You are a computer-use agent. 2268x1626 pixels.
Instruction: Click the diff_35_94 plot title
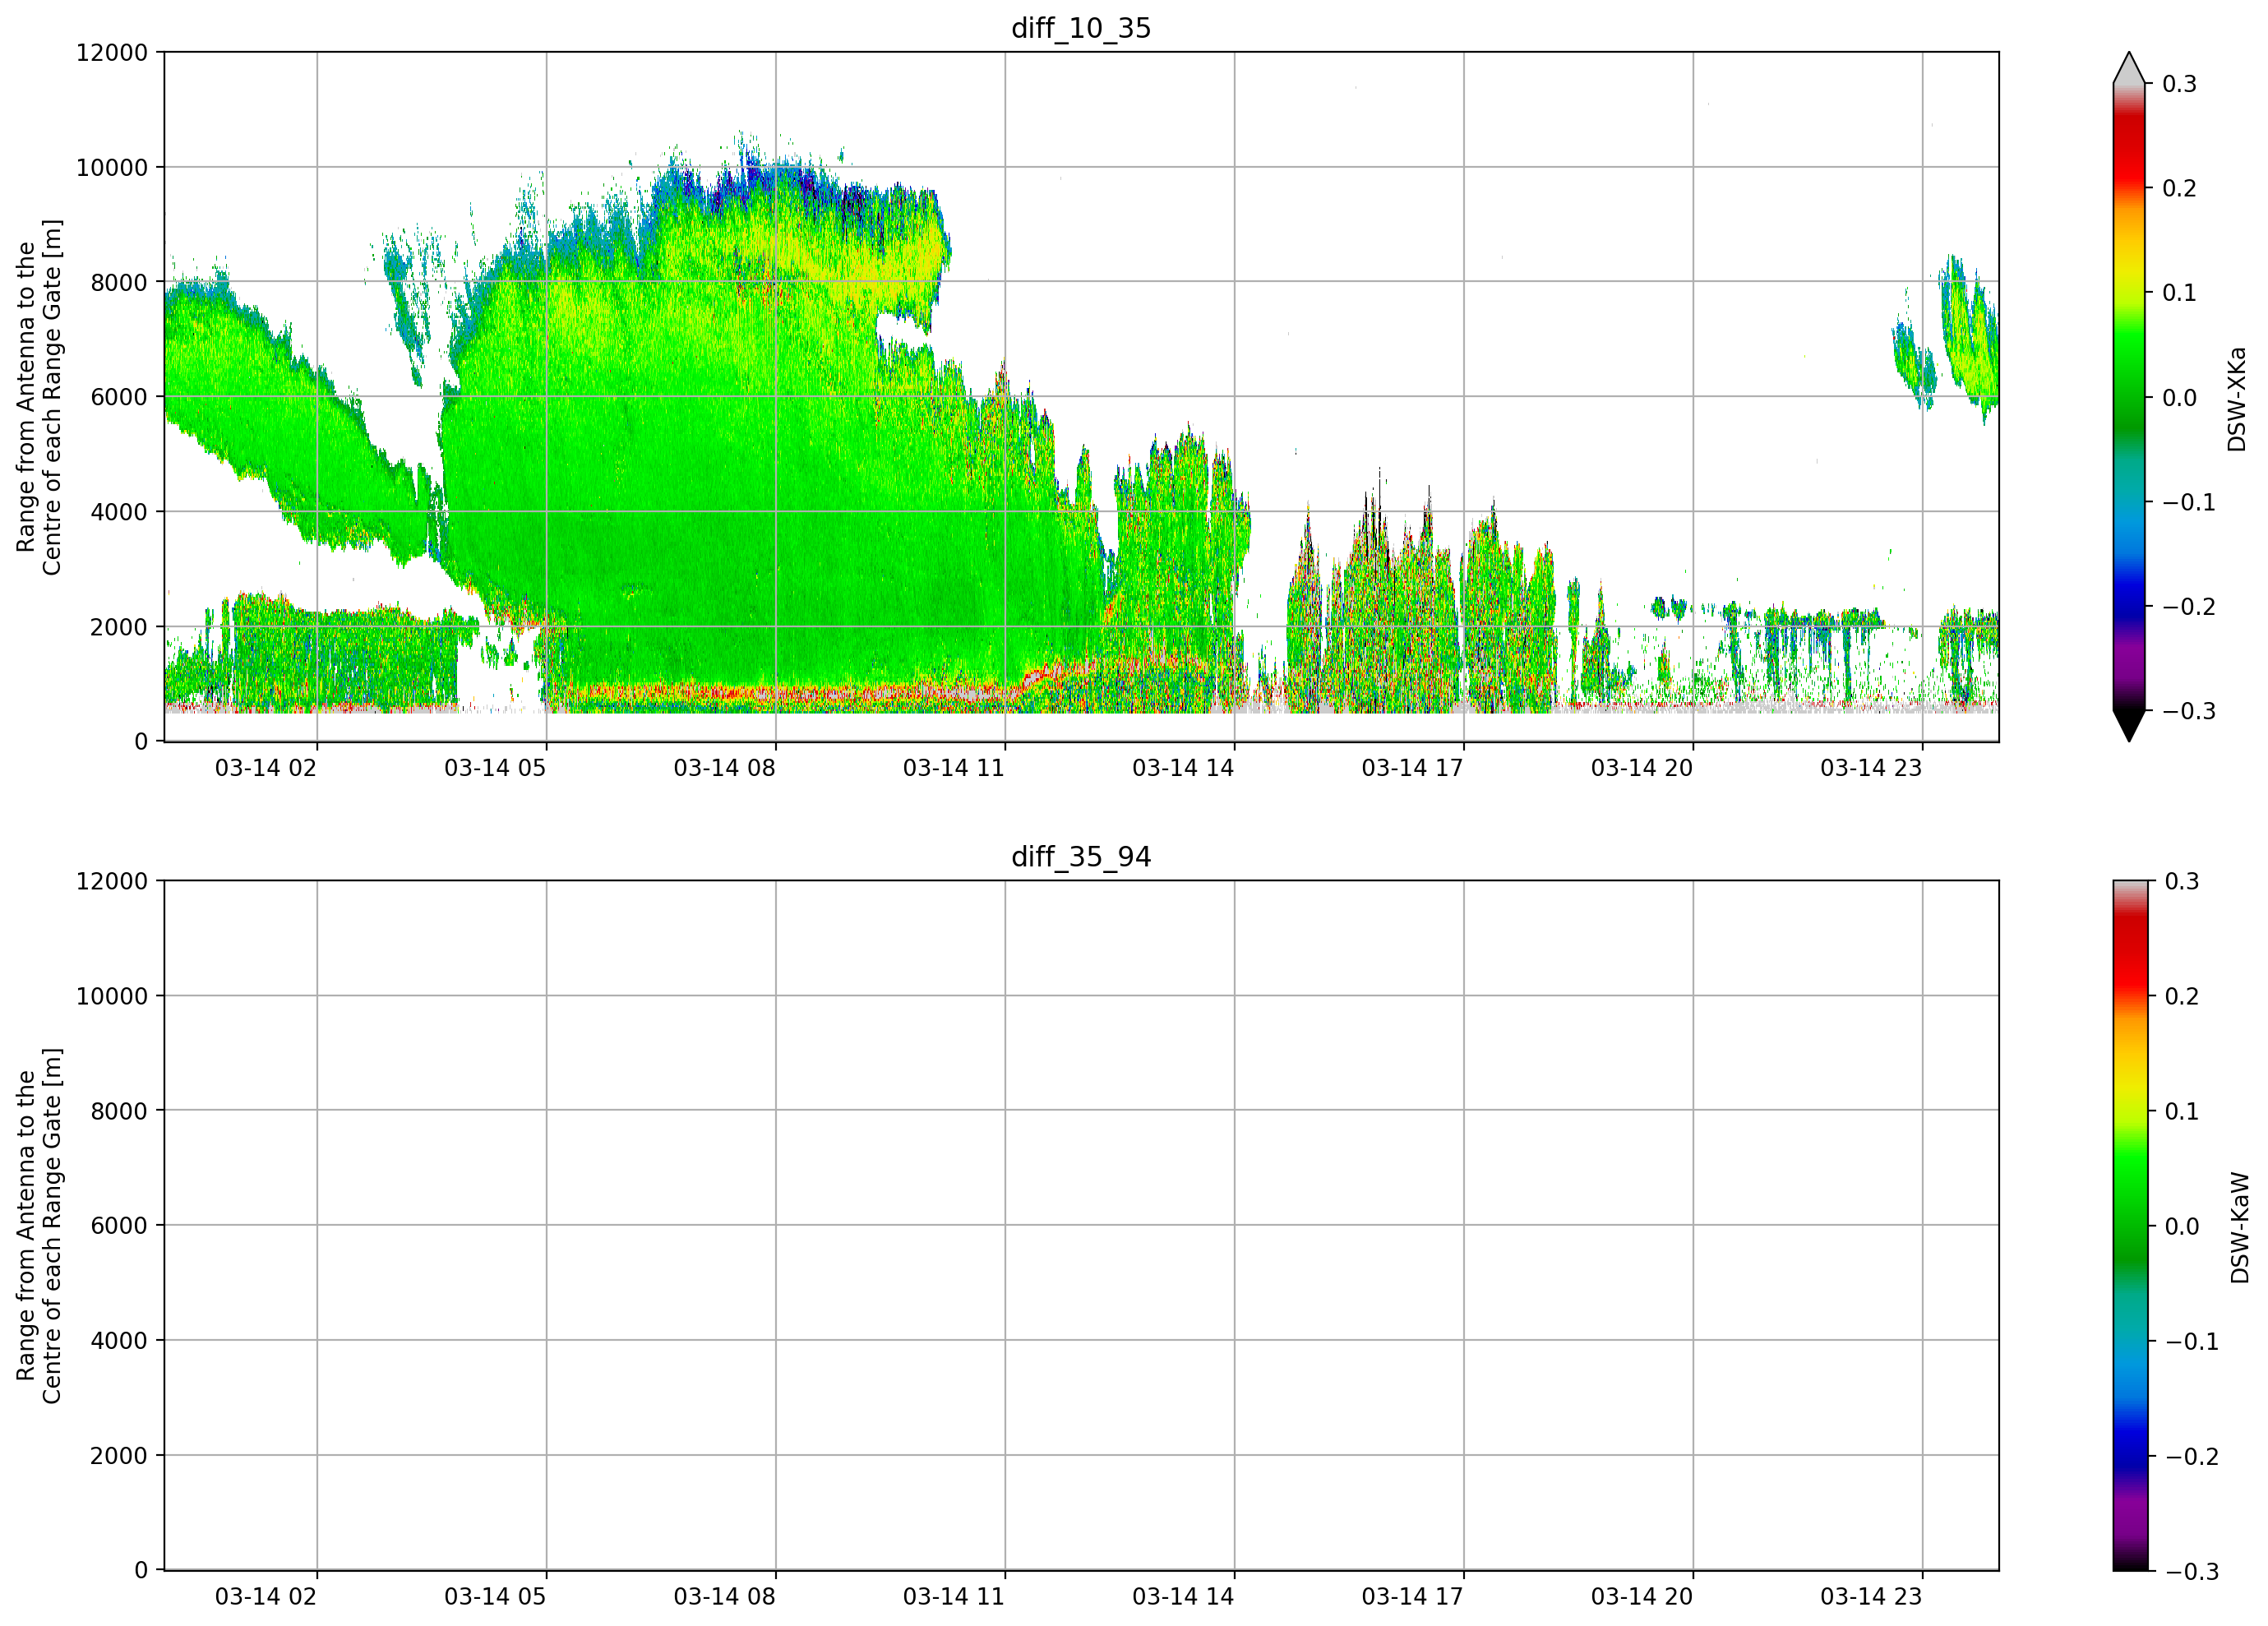[1081, 857]
